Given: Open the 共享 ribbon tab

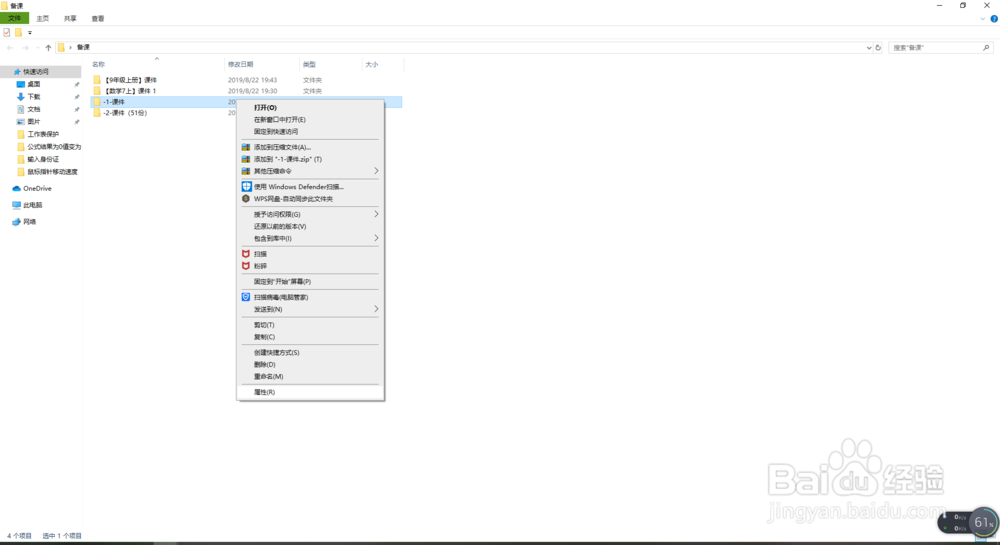Looking at the screenshot, I should [x=70, y=18].
